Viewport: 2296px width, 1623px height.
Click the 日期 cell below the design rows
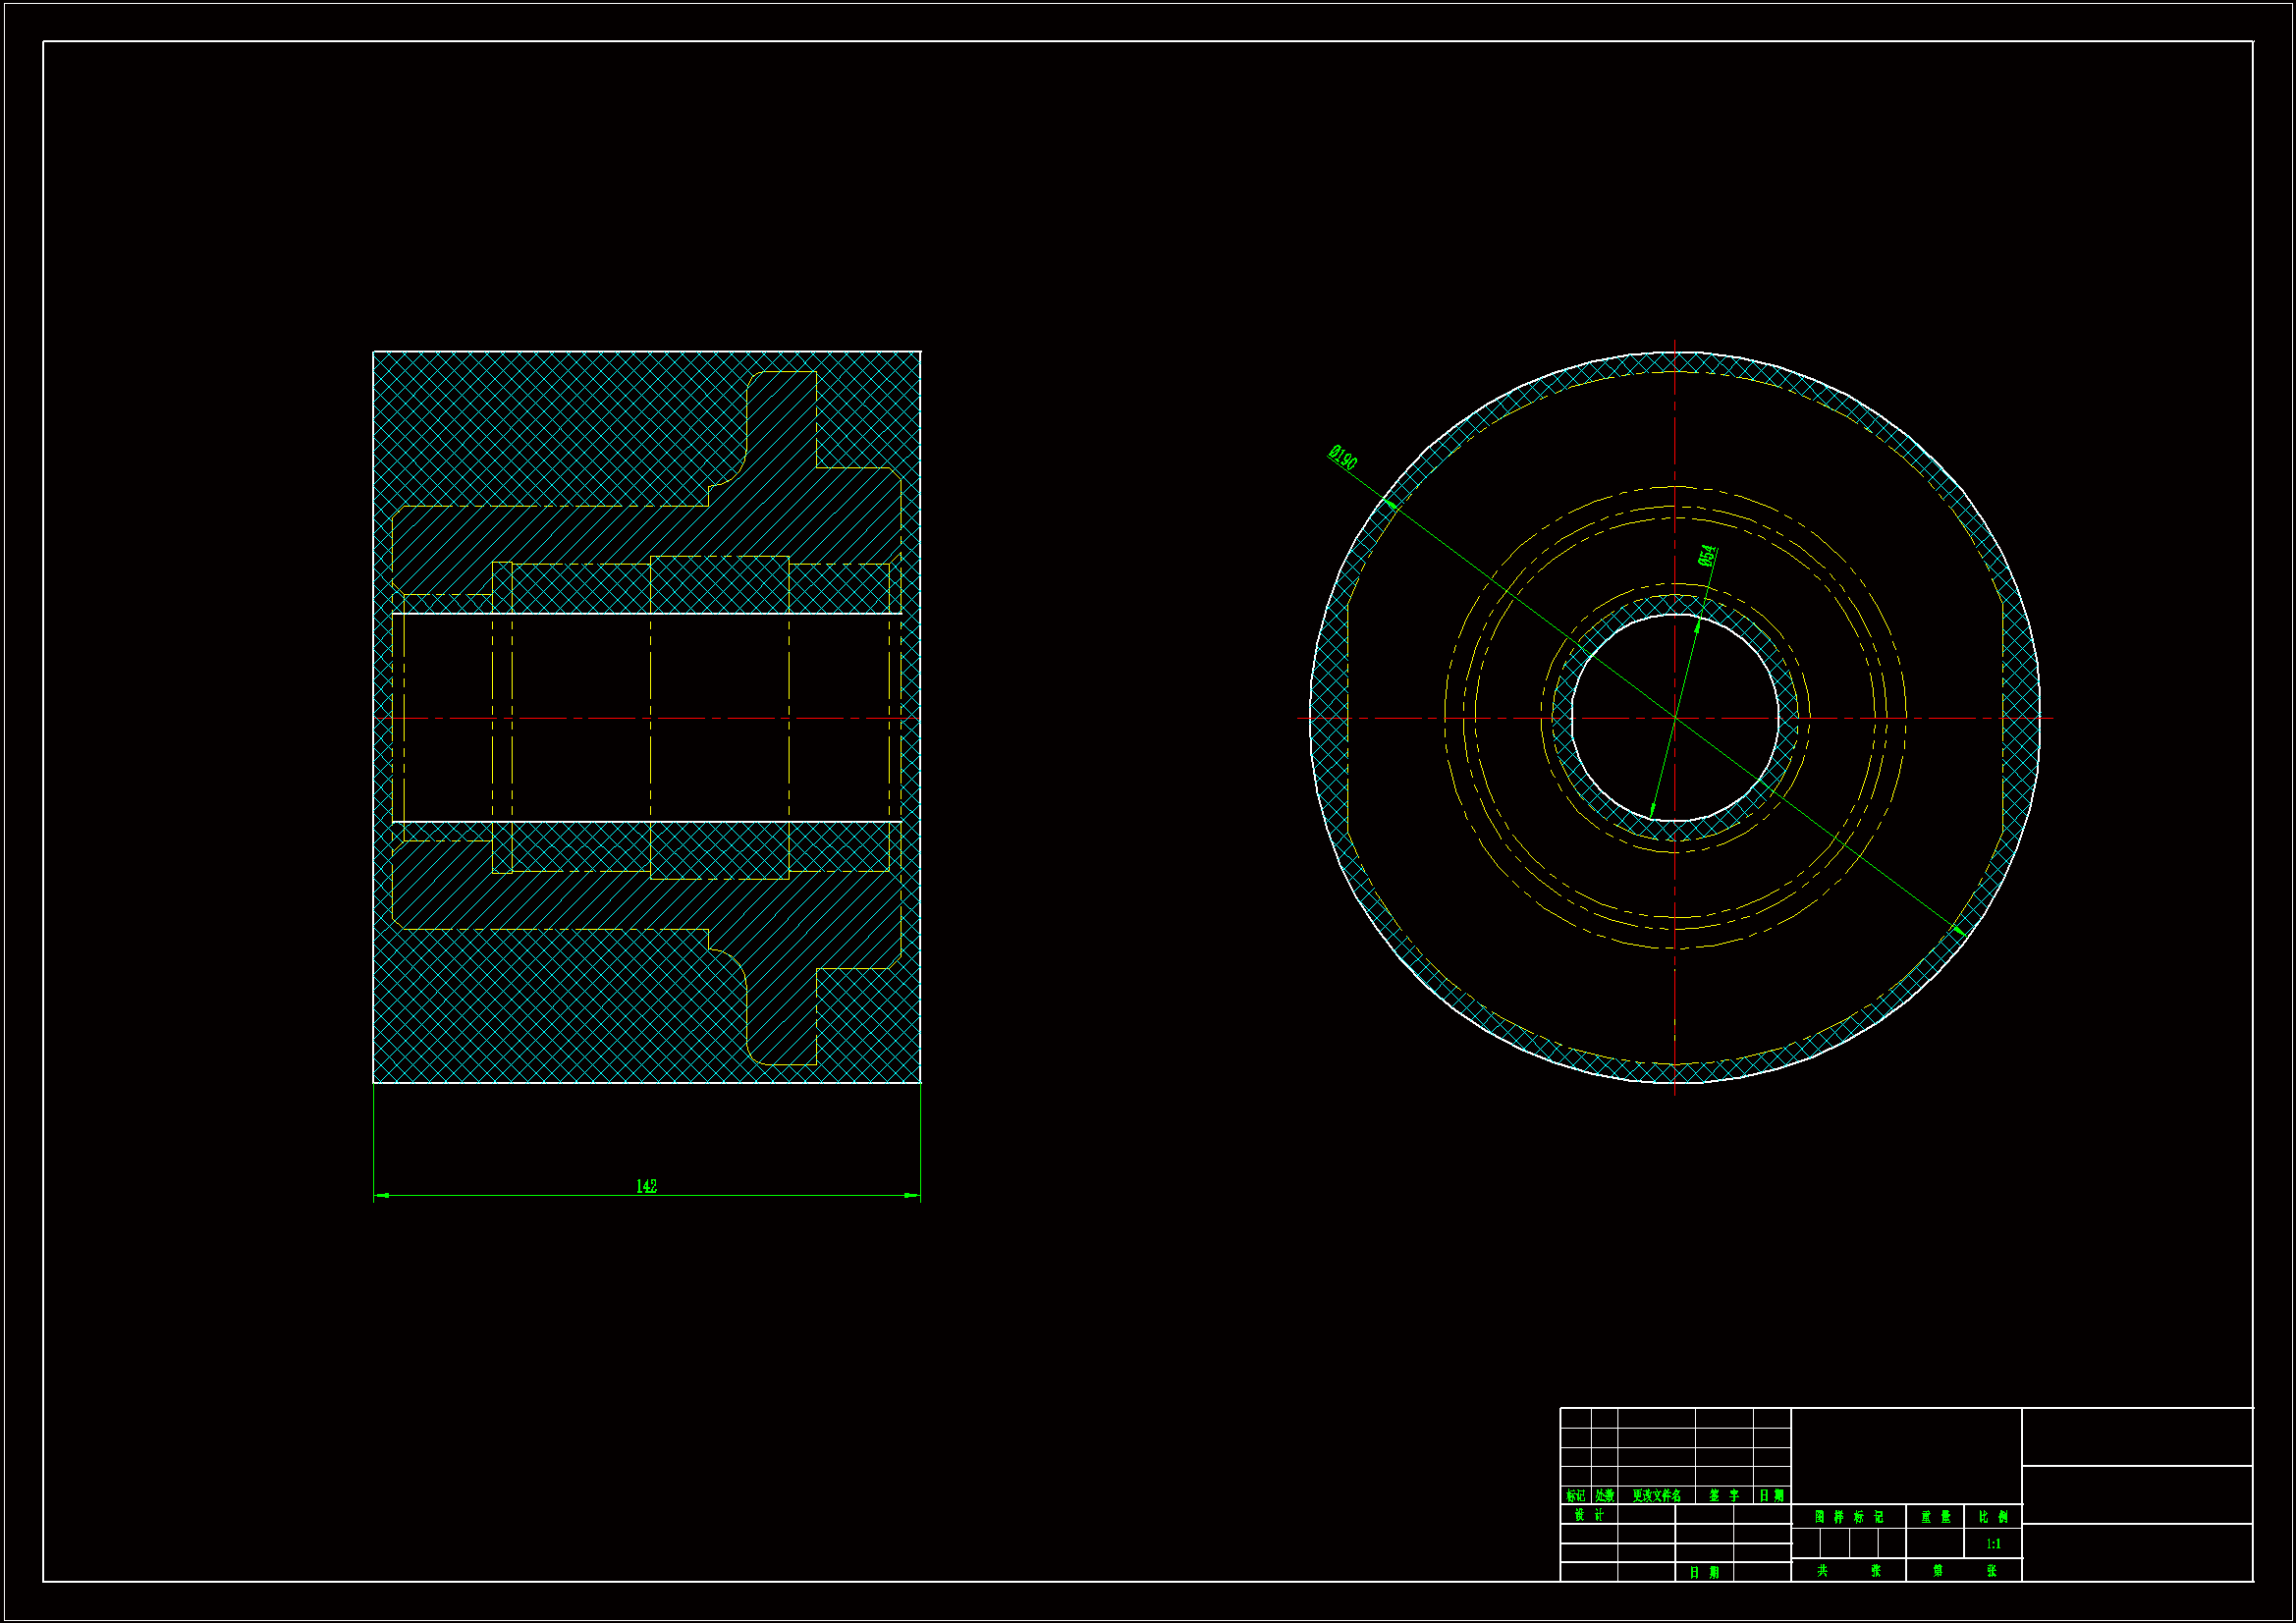pos(1704,1573)
